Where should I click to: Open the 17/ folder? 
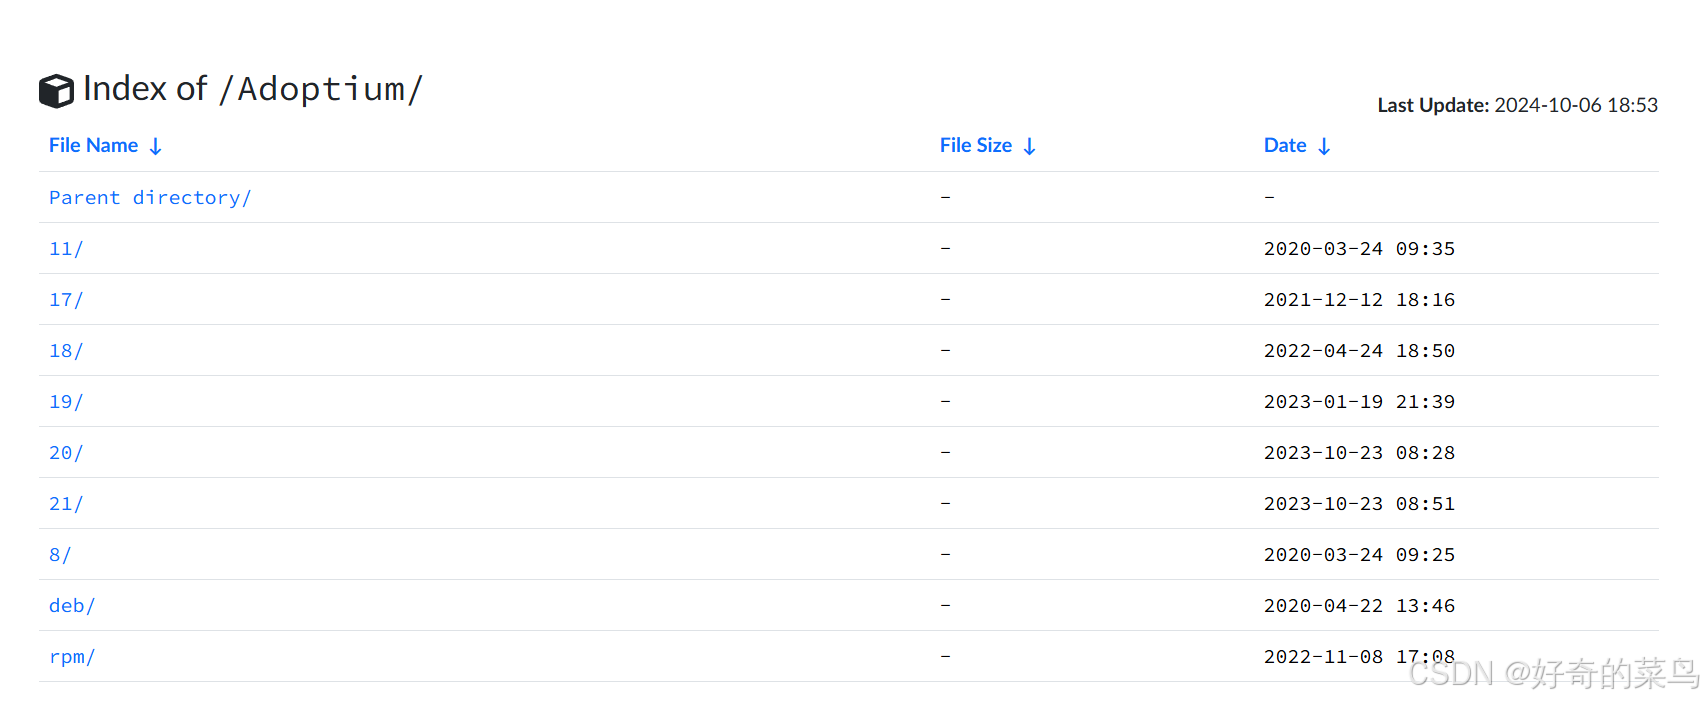pos(66,300)
